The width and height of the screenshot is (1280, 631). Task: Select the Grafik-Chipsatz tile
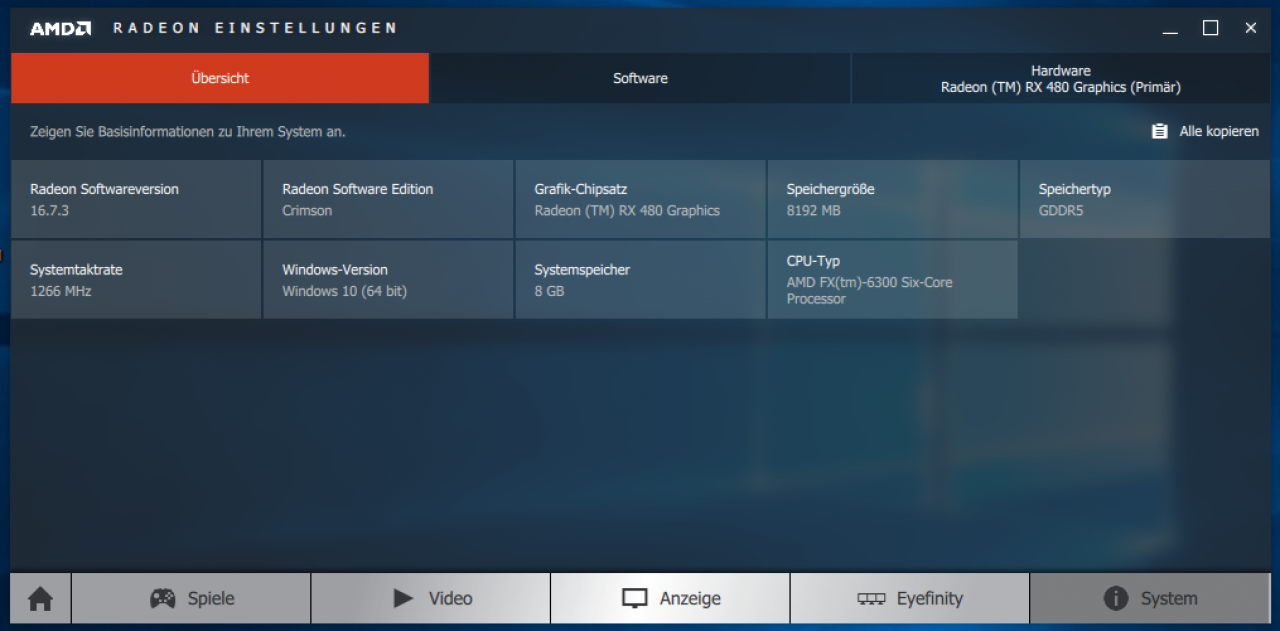(640, 199)
